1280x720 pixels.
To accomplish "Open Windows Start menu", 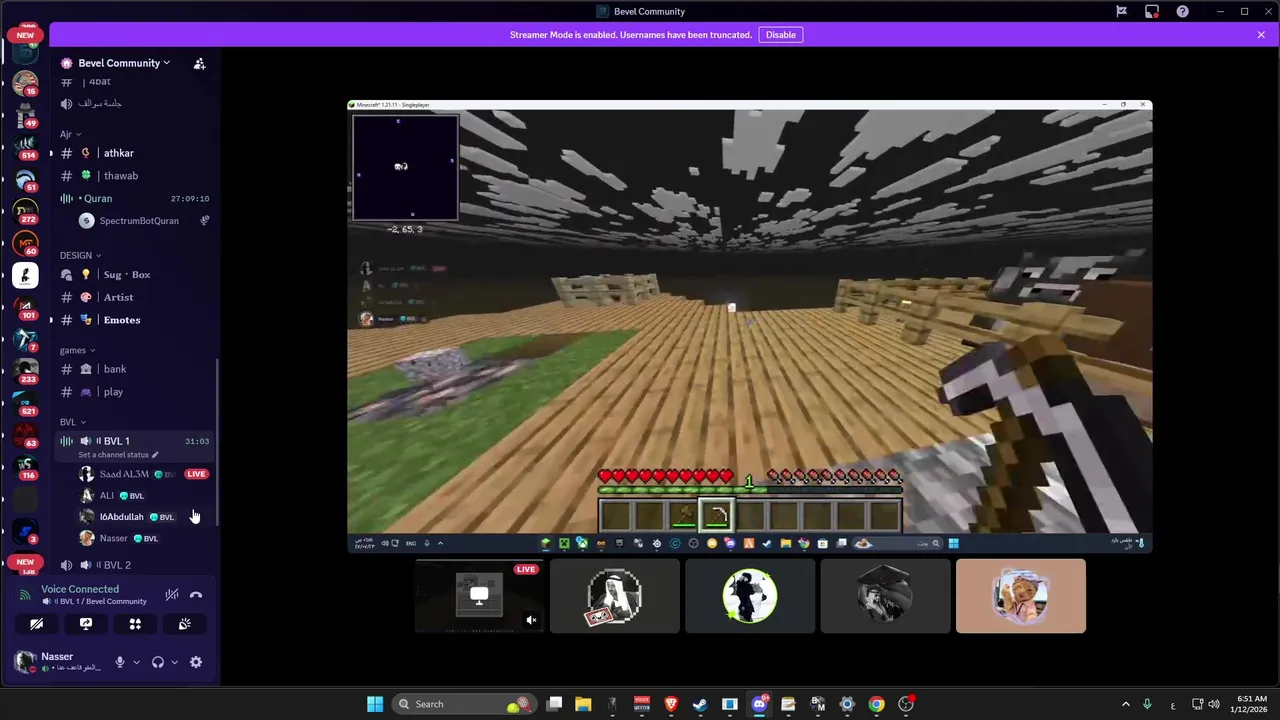I will (x=375, y=704).
